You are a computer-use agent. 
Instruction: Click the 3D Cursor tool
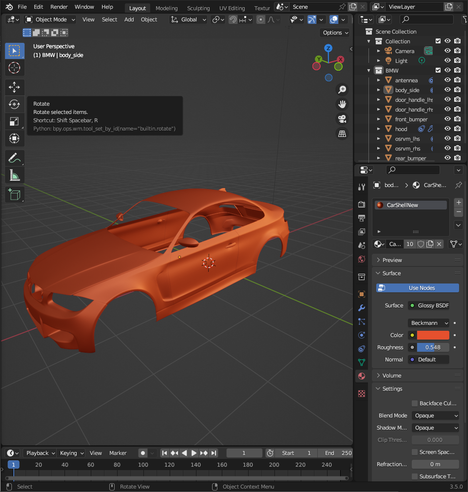tap(14, 68)
